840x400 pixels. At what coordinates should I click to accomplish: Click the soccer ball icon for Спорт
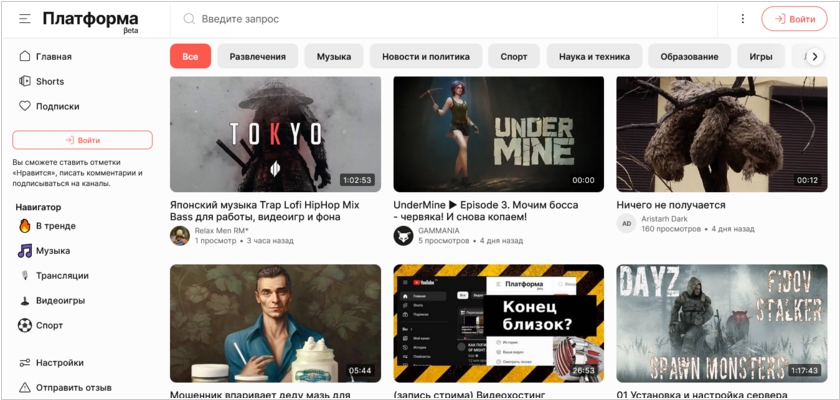pos(25,326)
